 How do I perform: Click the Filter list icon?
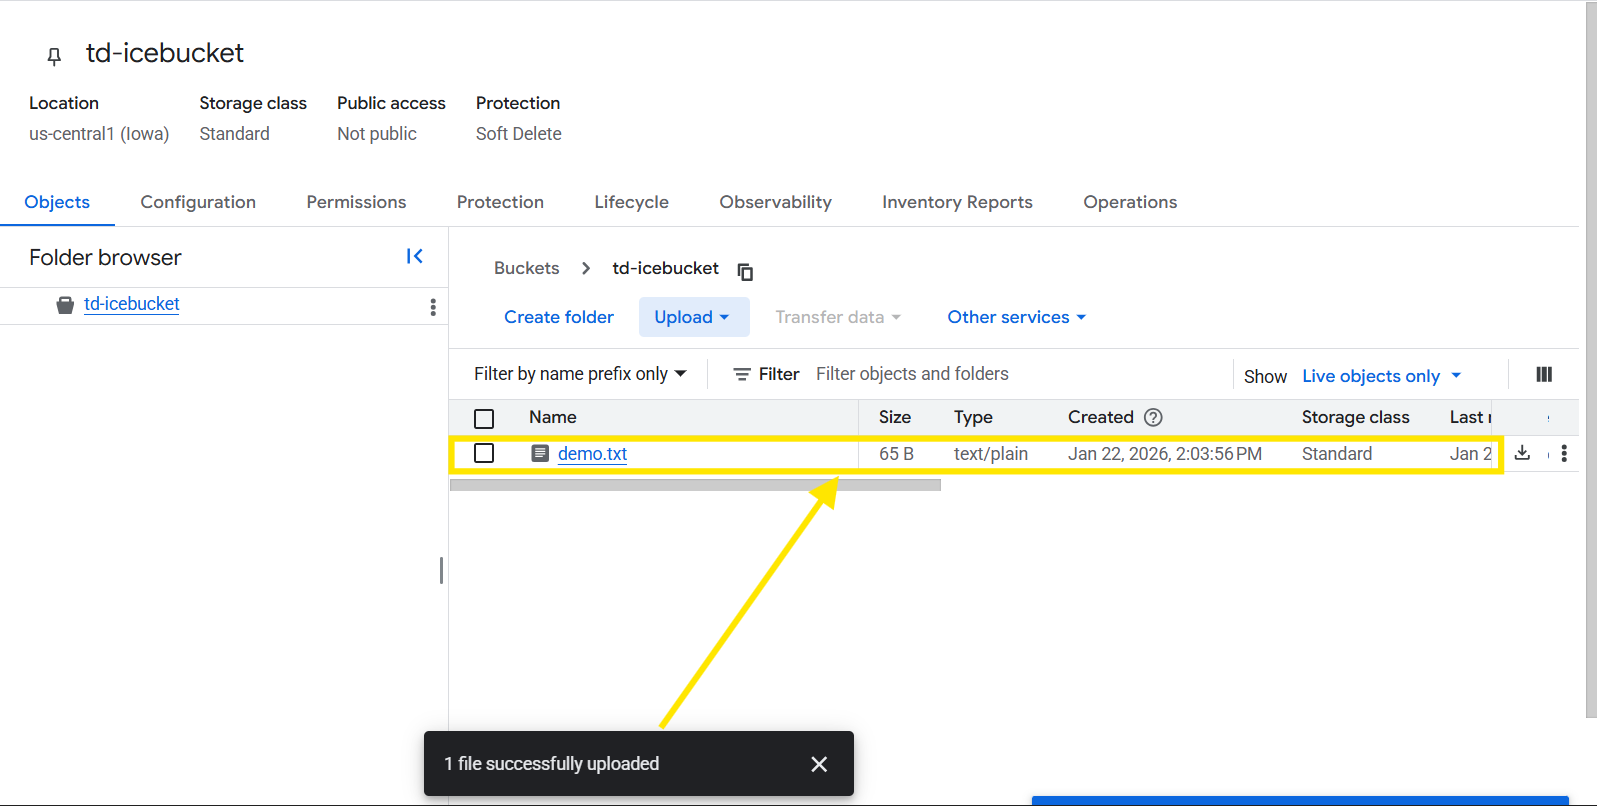pyautogui.click(x=742, y=374)
